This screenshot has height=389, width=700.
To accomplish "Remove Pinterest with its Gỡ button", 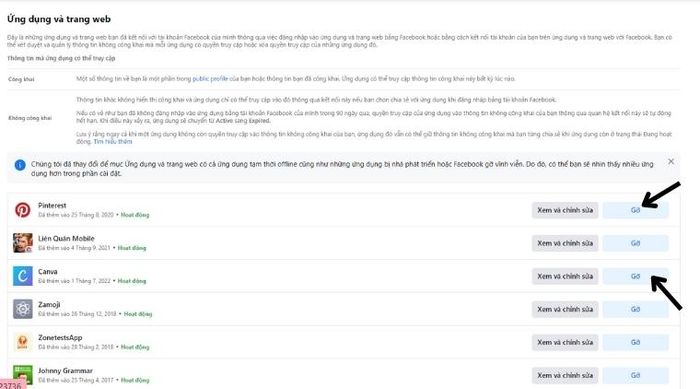I will click(635, 210).
